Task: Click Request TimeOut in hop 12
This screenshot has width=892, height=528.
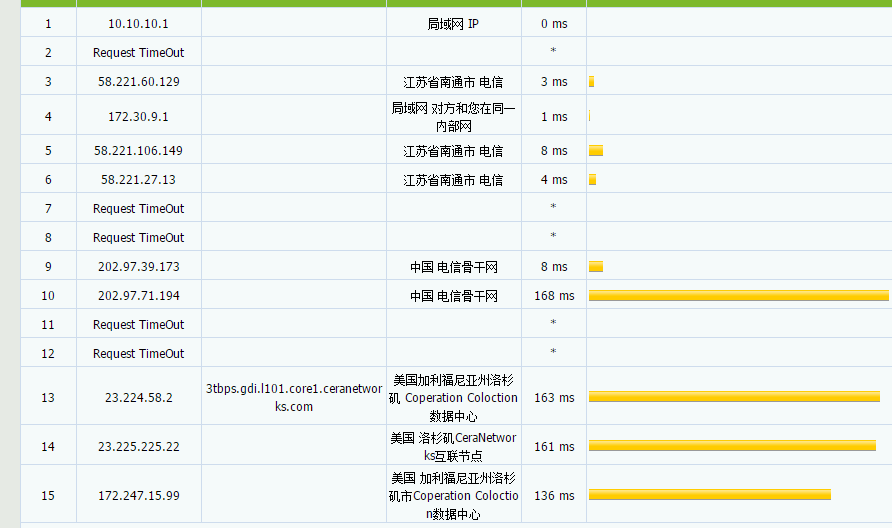Action: (x=138, y=354)
